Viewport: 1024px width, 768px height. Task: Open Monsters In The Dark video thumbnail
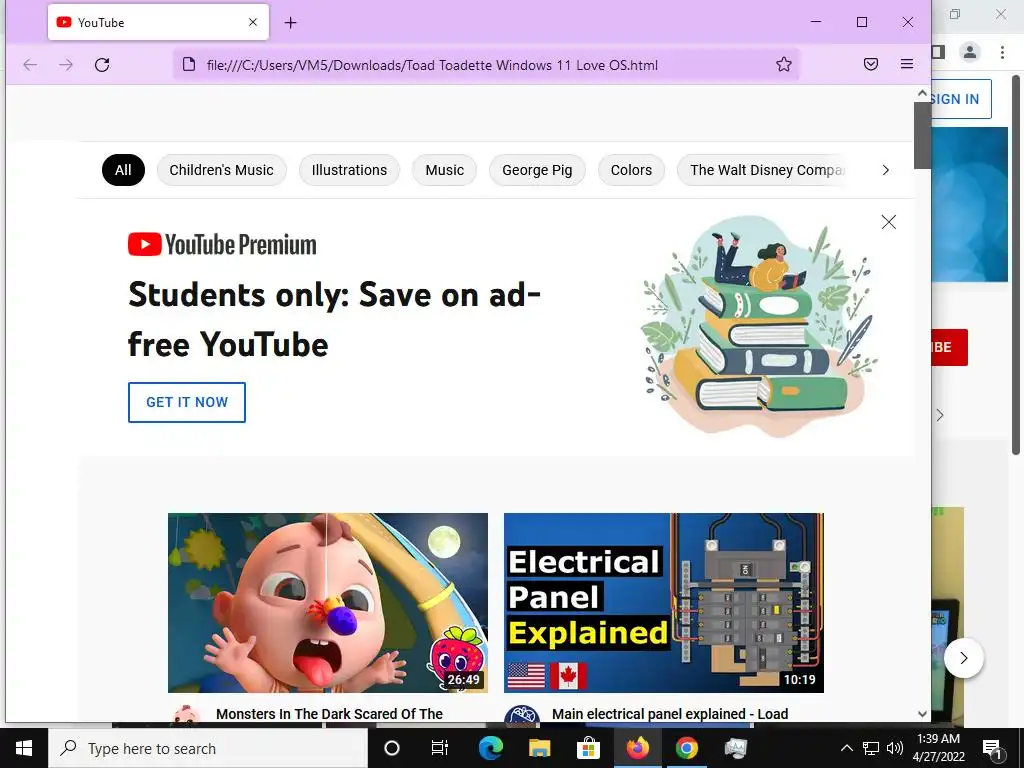pos(328,603)
